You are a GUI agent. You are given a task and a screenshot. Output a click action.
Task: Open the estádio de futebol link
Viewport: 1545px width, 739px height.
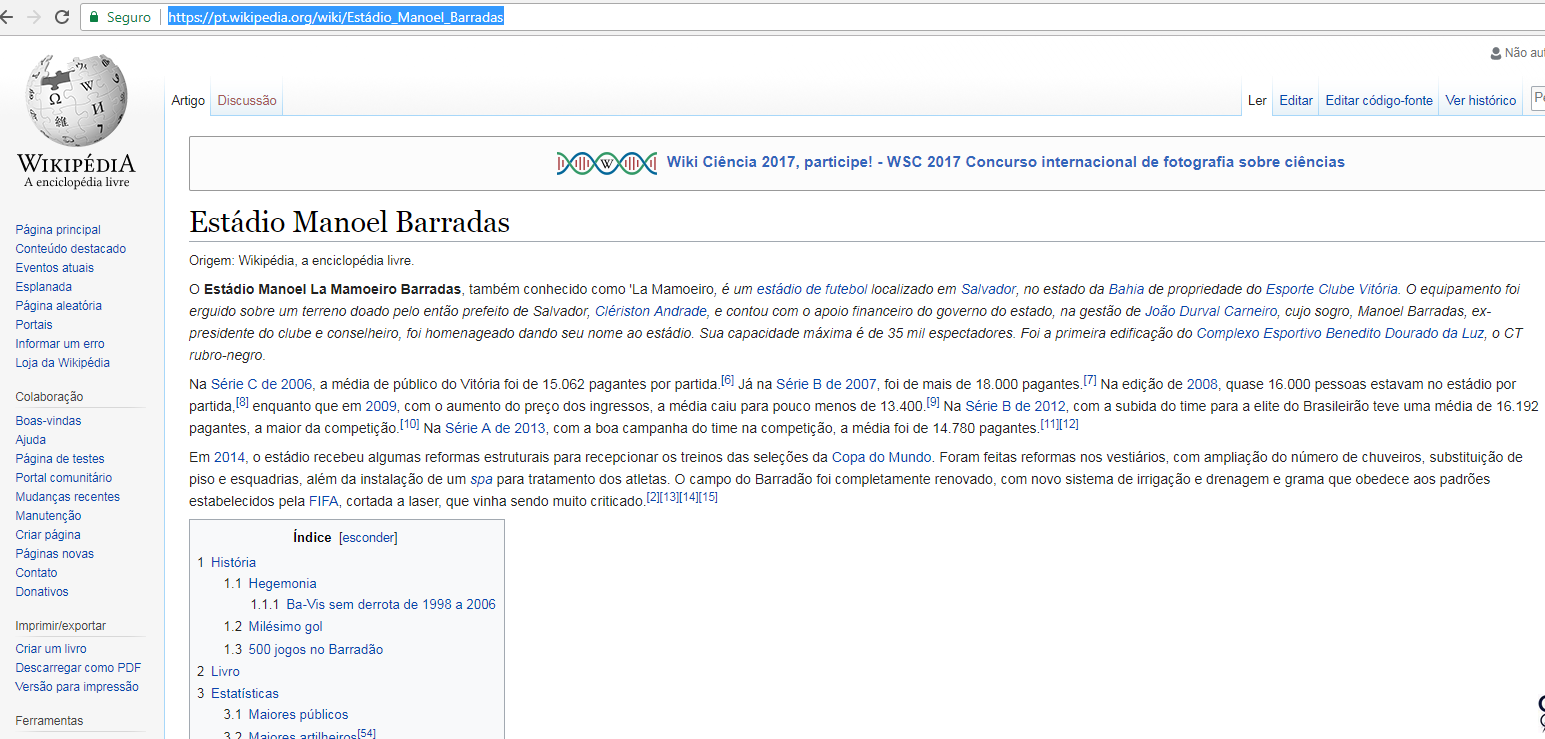coord(812,289)
